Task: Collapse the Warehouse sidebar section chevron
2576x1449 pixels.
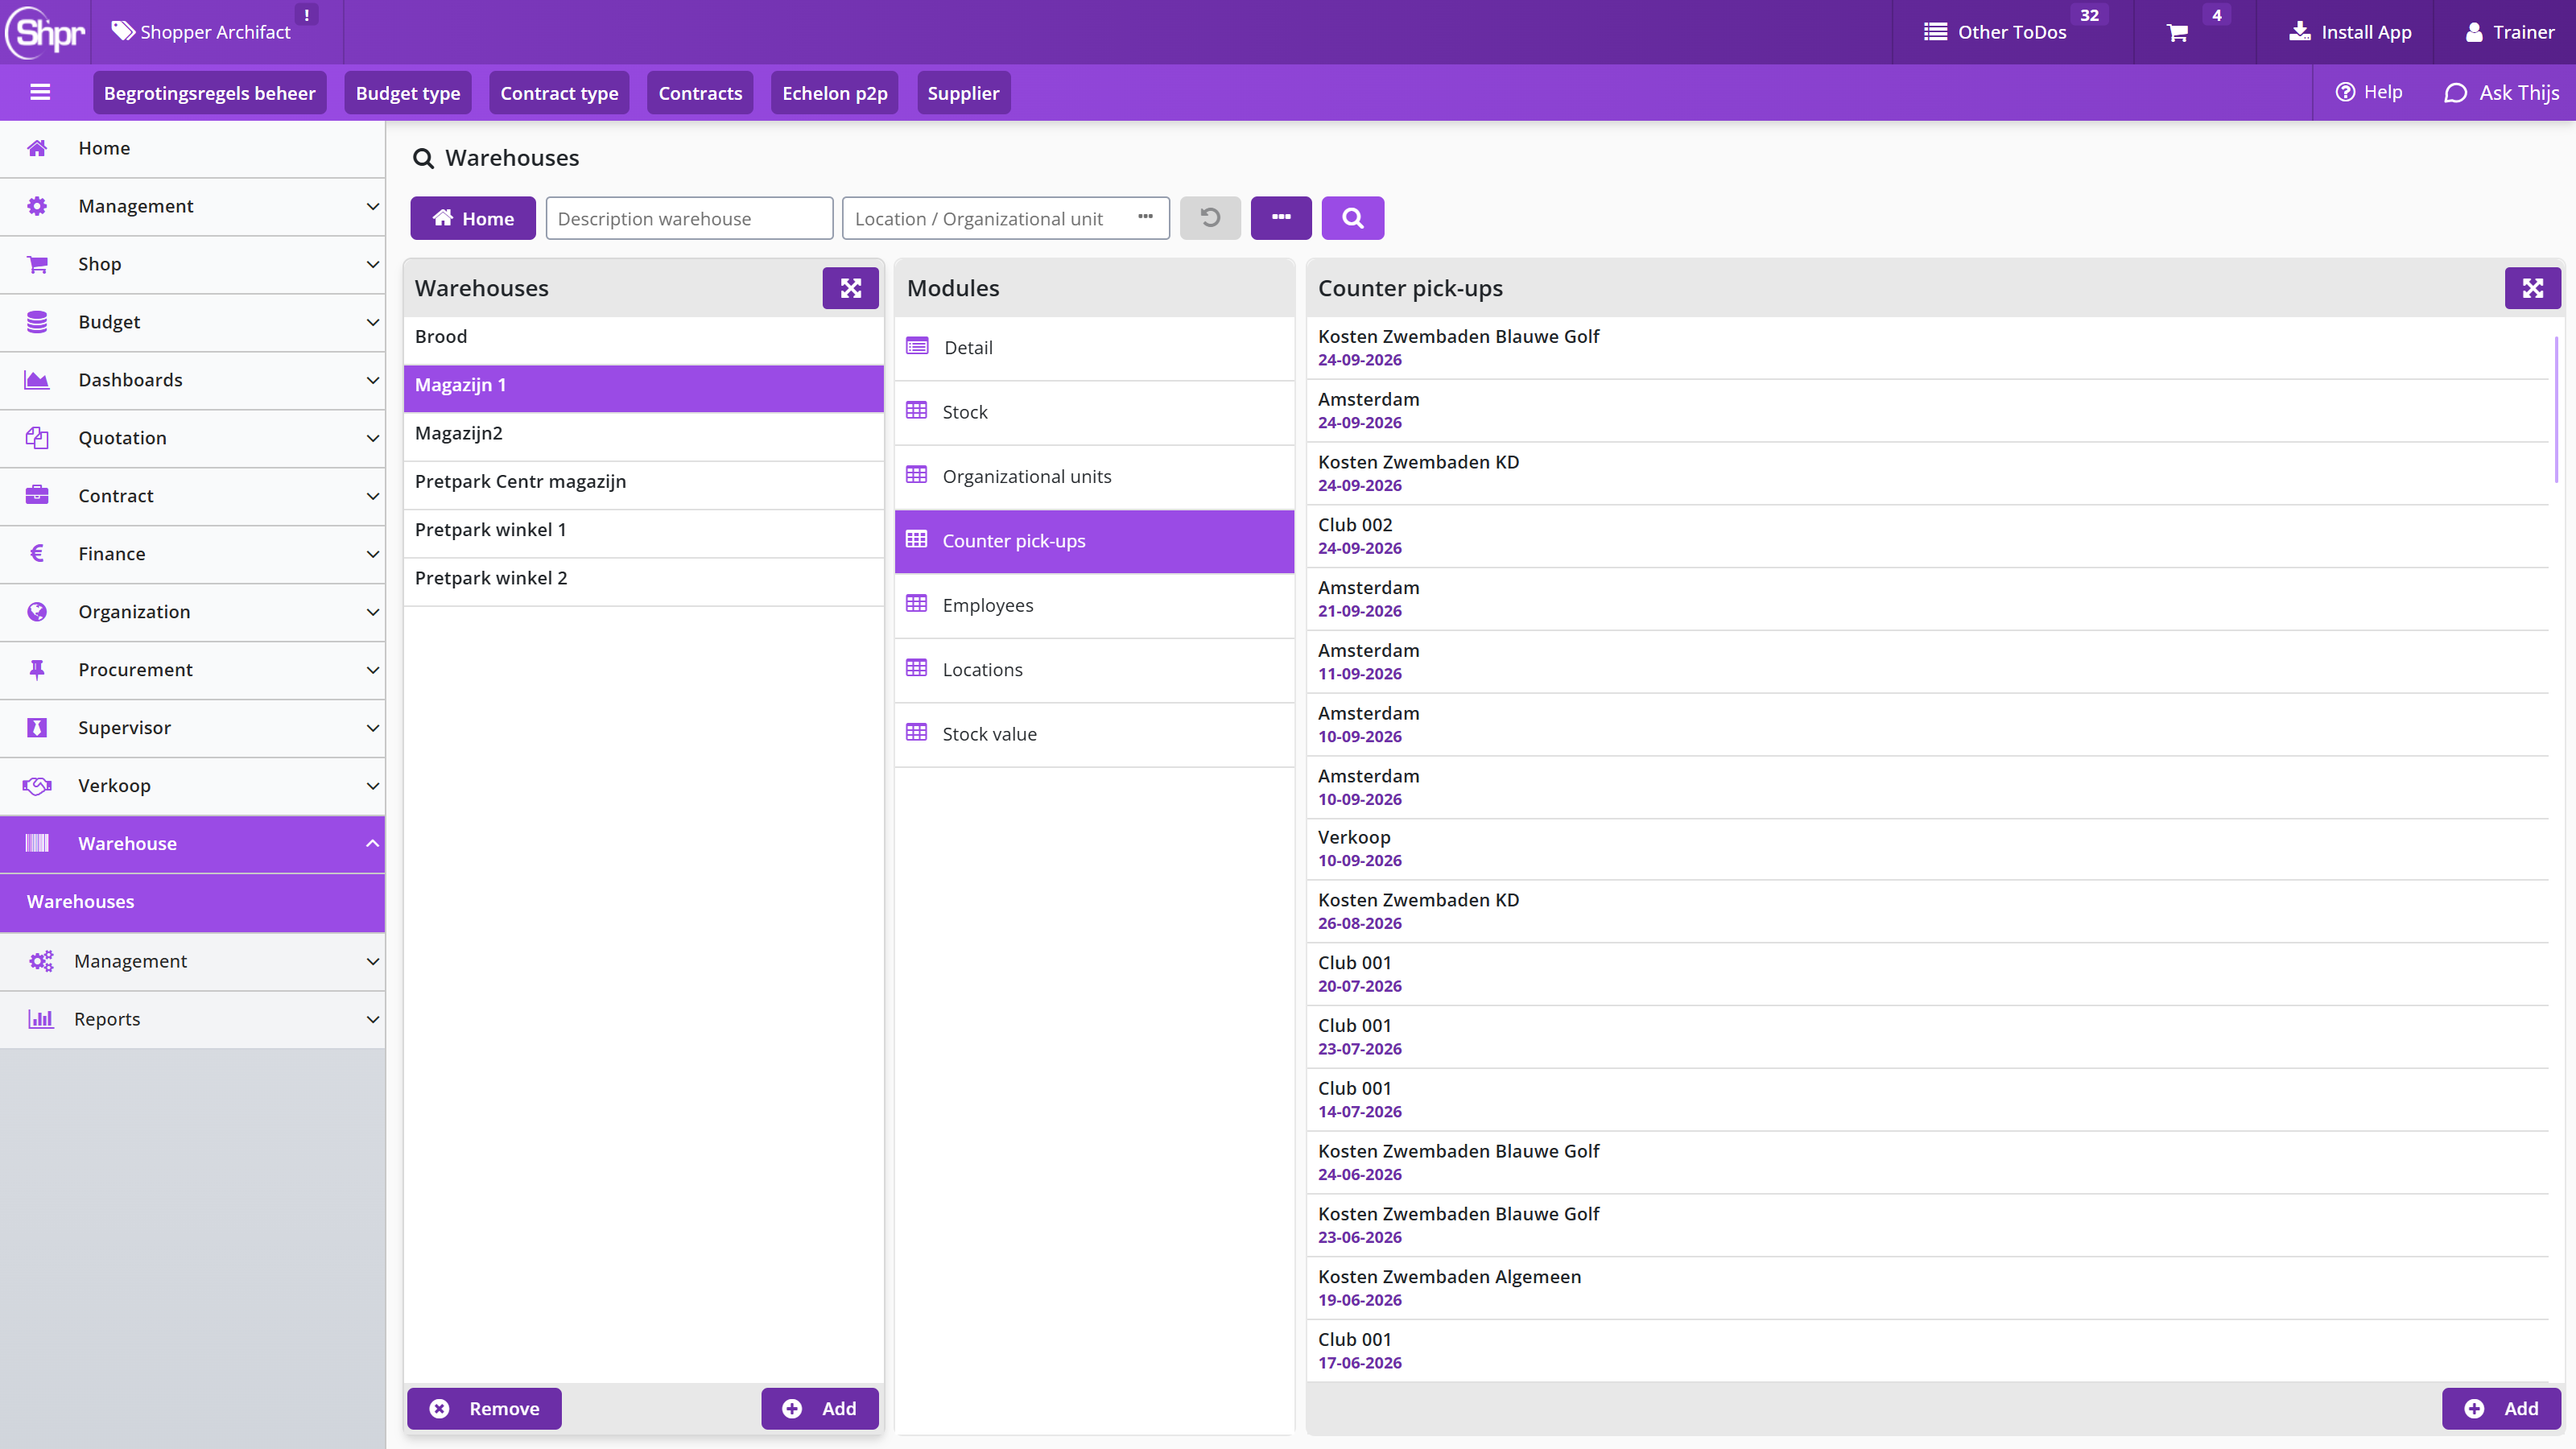Action: coord(372,843)
